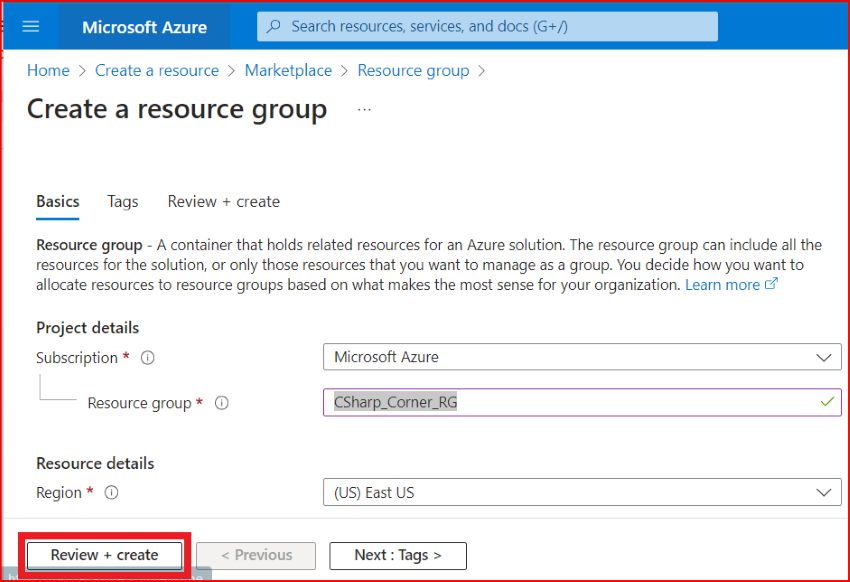The width and height of the screenshot is (850, 582).
Task: Go to Home breadcrumb link
Action: coord(48,71)
